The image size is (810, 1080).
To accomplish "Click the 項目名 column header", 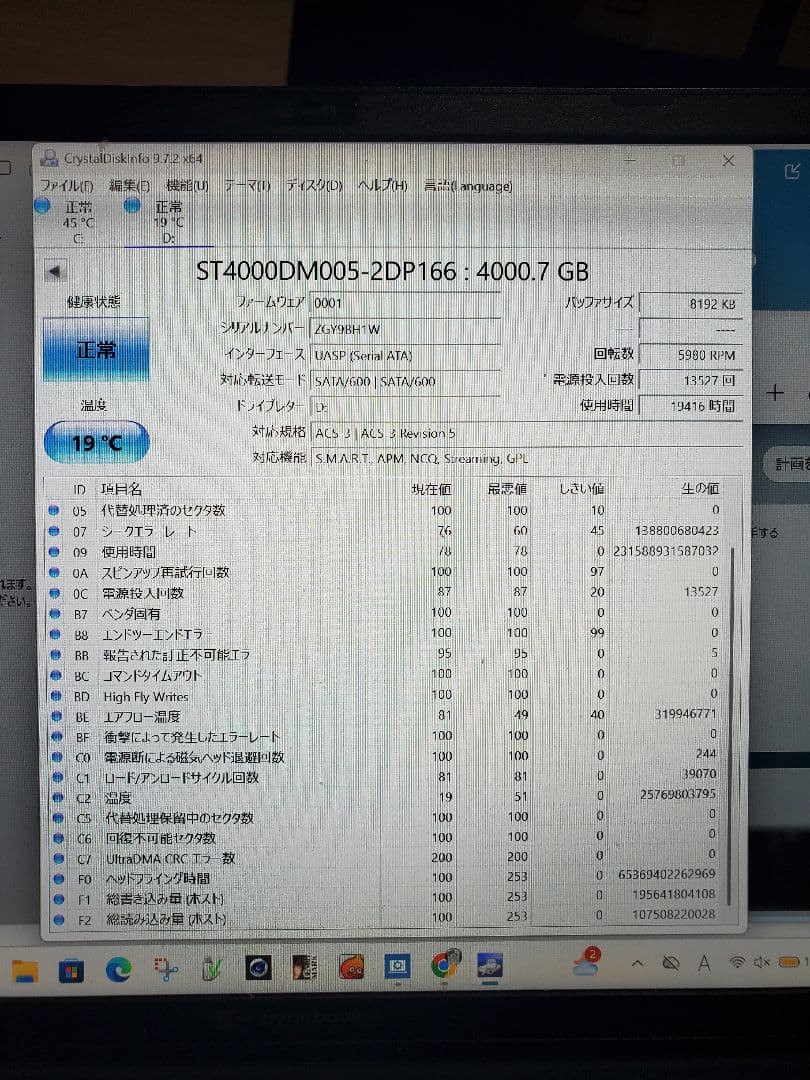I will coord(121,489).
